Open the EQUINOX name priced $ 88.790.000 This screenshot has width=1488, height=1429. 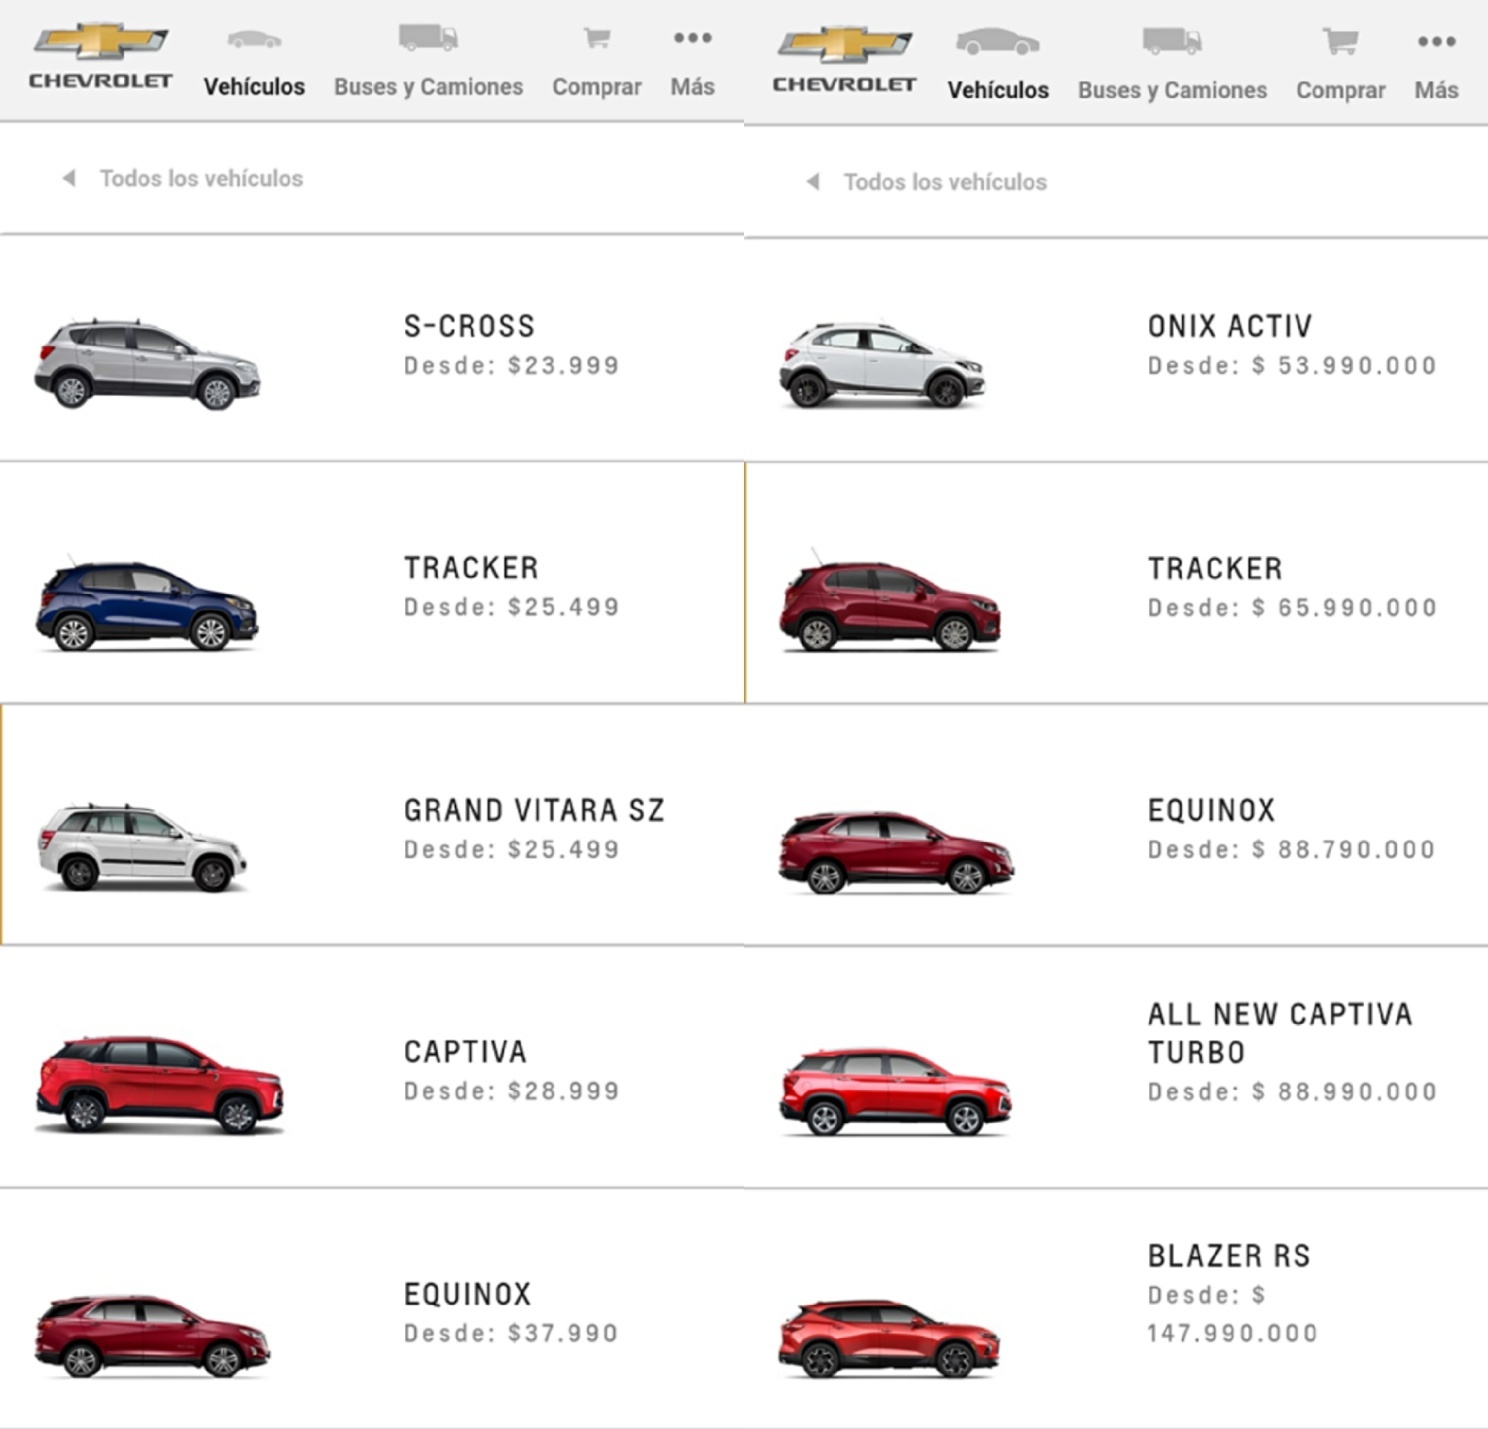tap(1211, 810)
